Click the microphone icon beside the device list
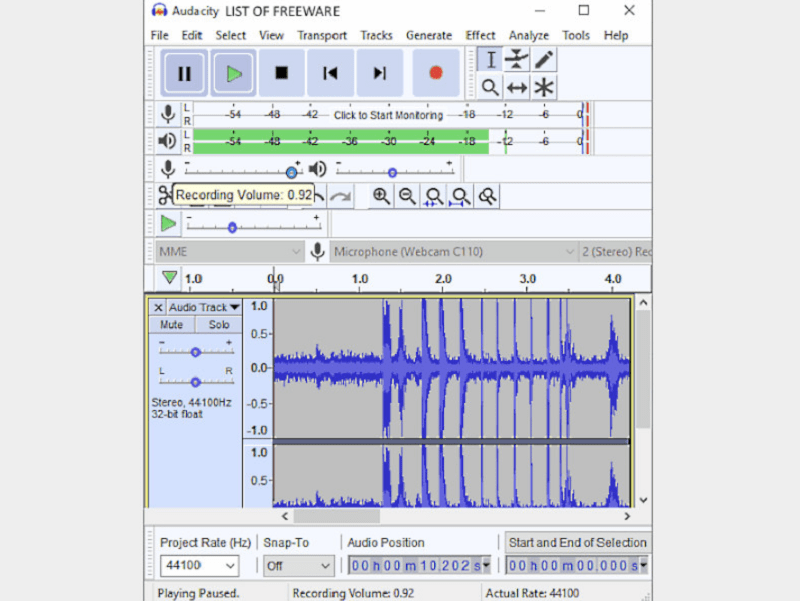800x601 pixels. coord(317,252)
